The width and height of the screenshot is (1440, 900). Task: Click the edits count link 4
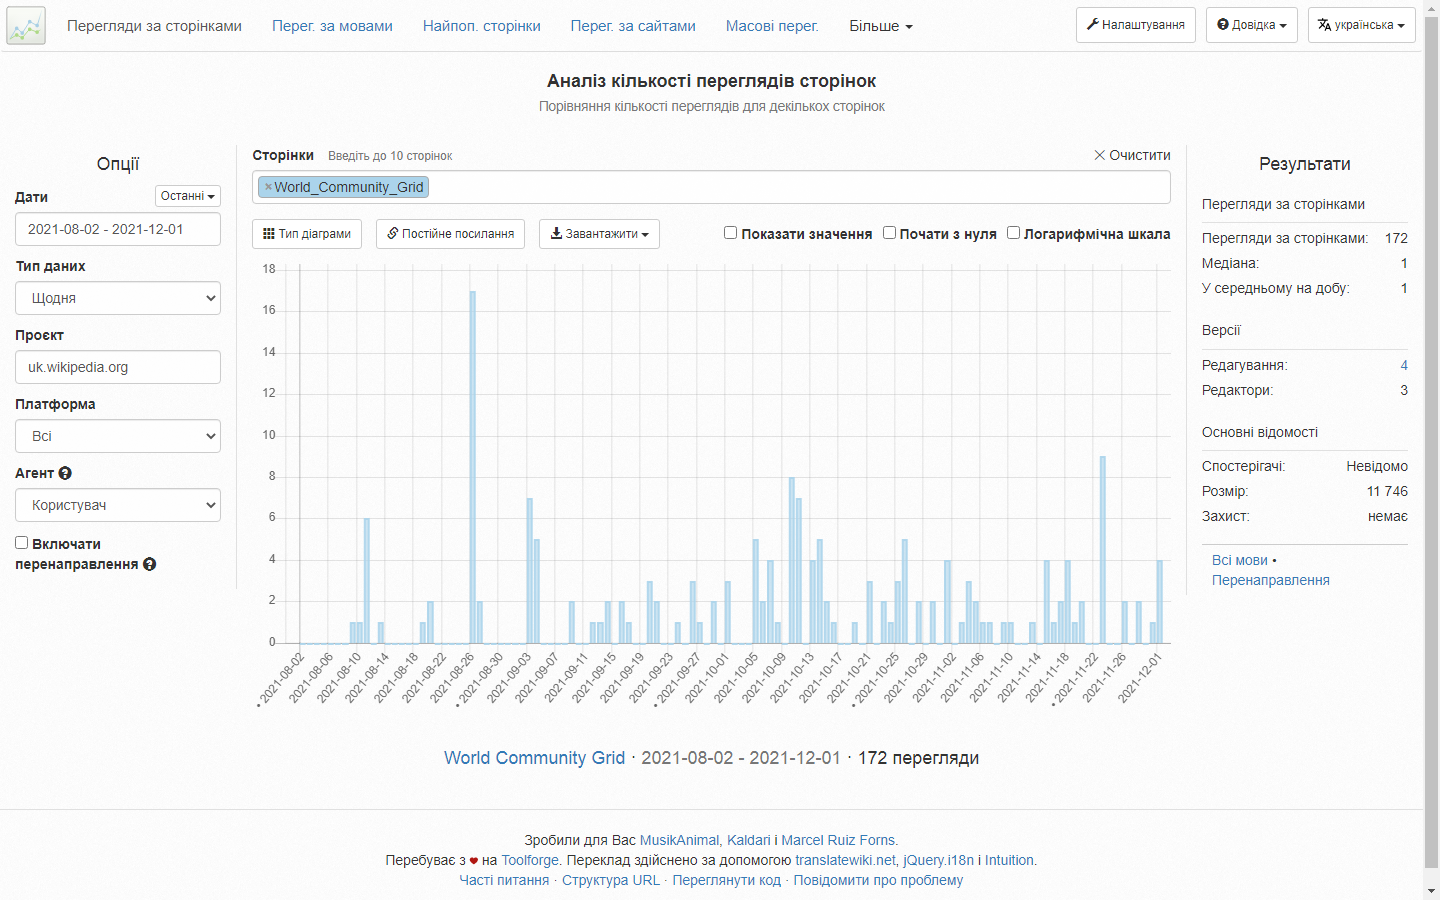point(1404,365)
